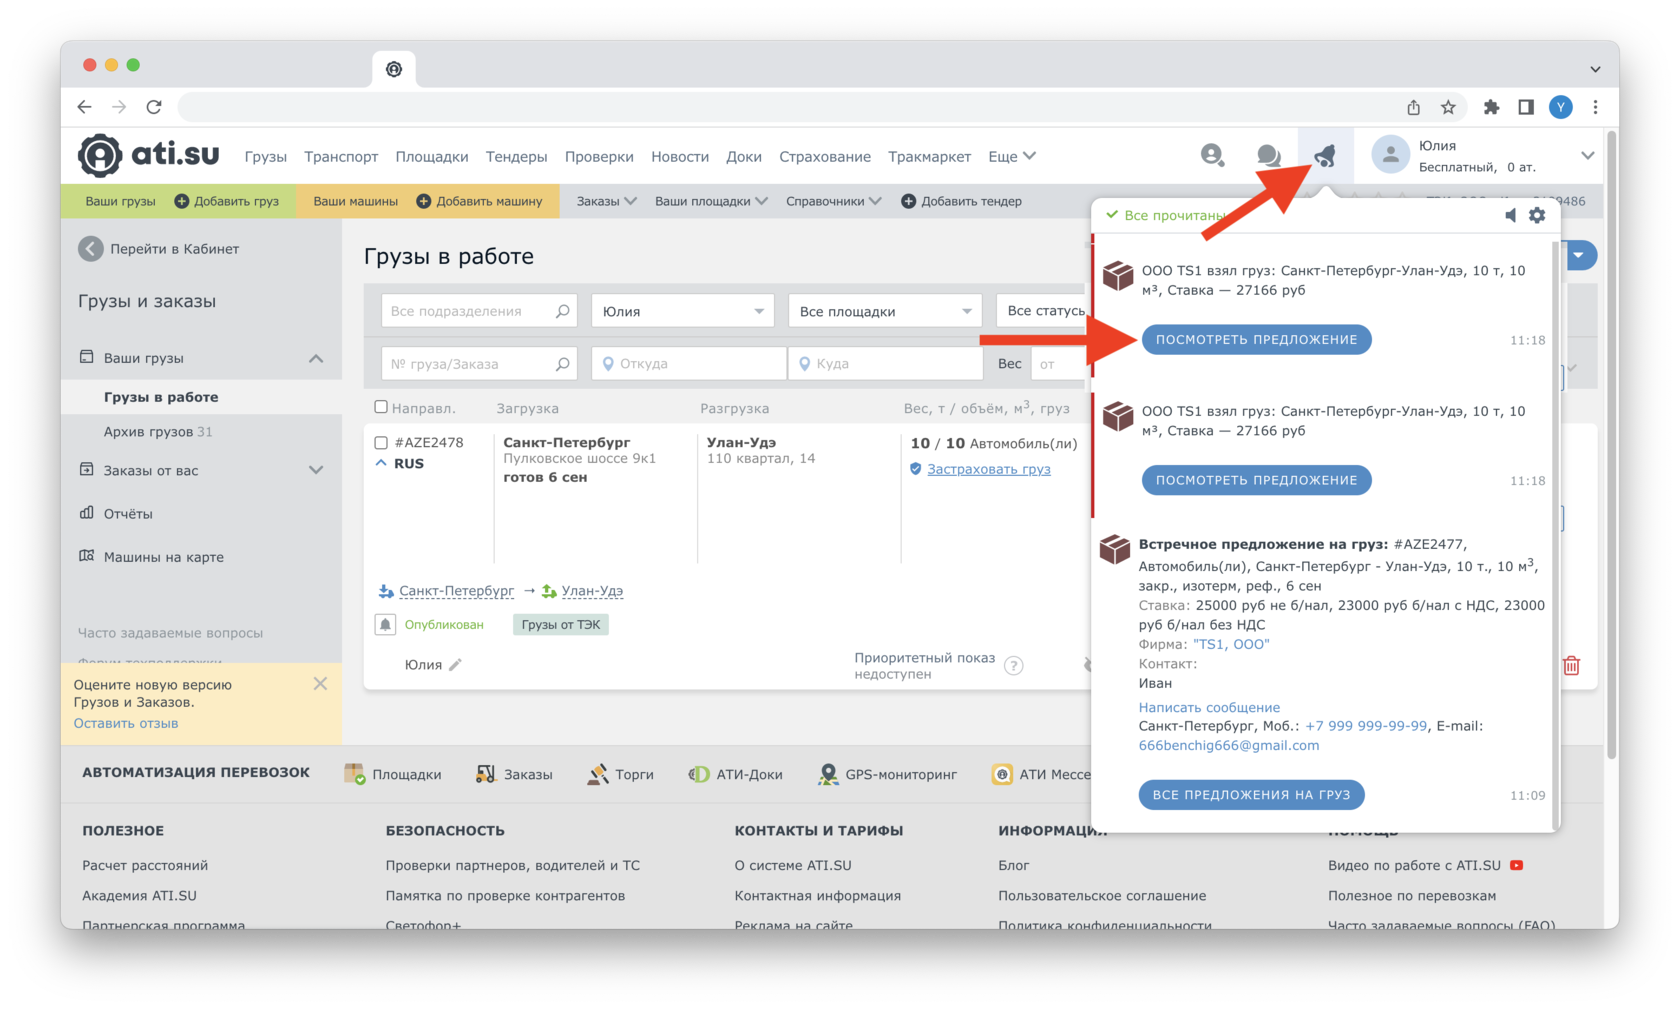
Task: Tick the checkbox for cargo #AZE2478
Action: pos(381,442)
